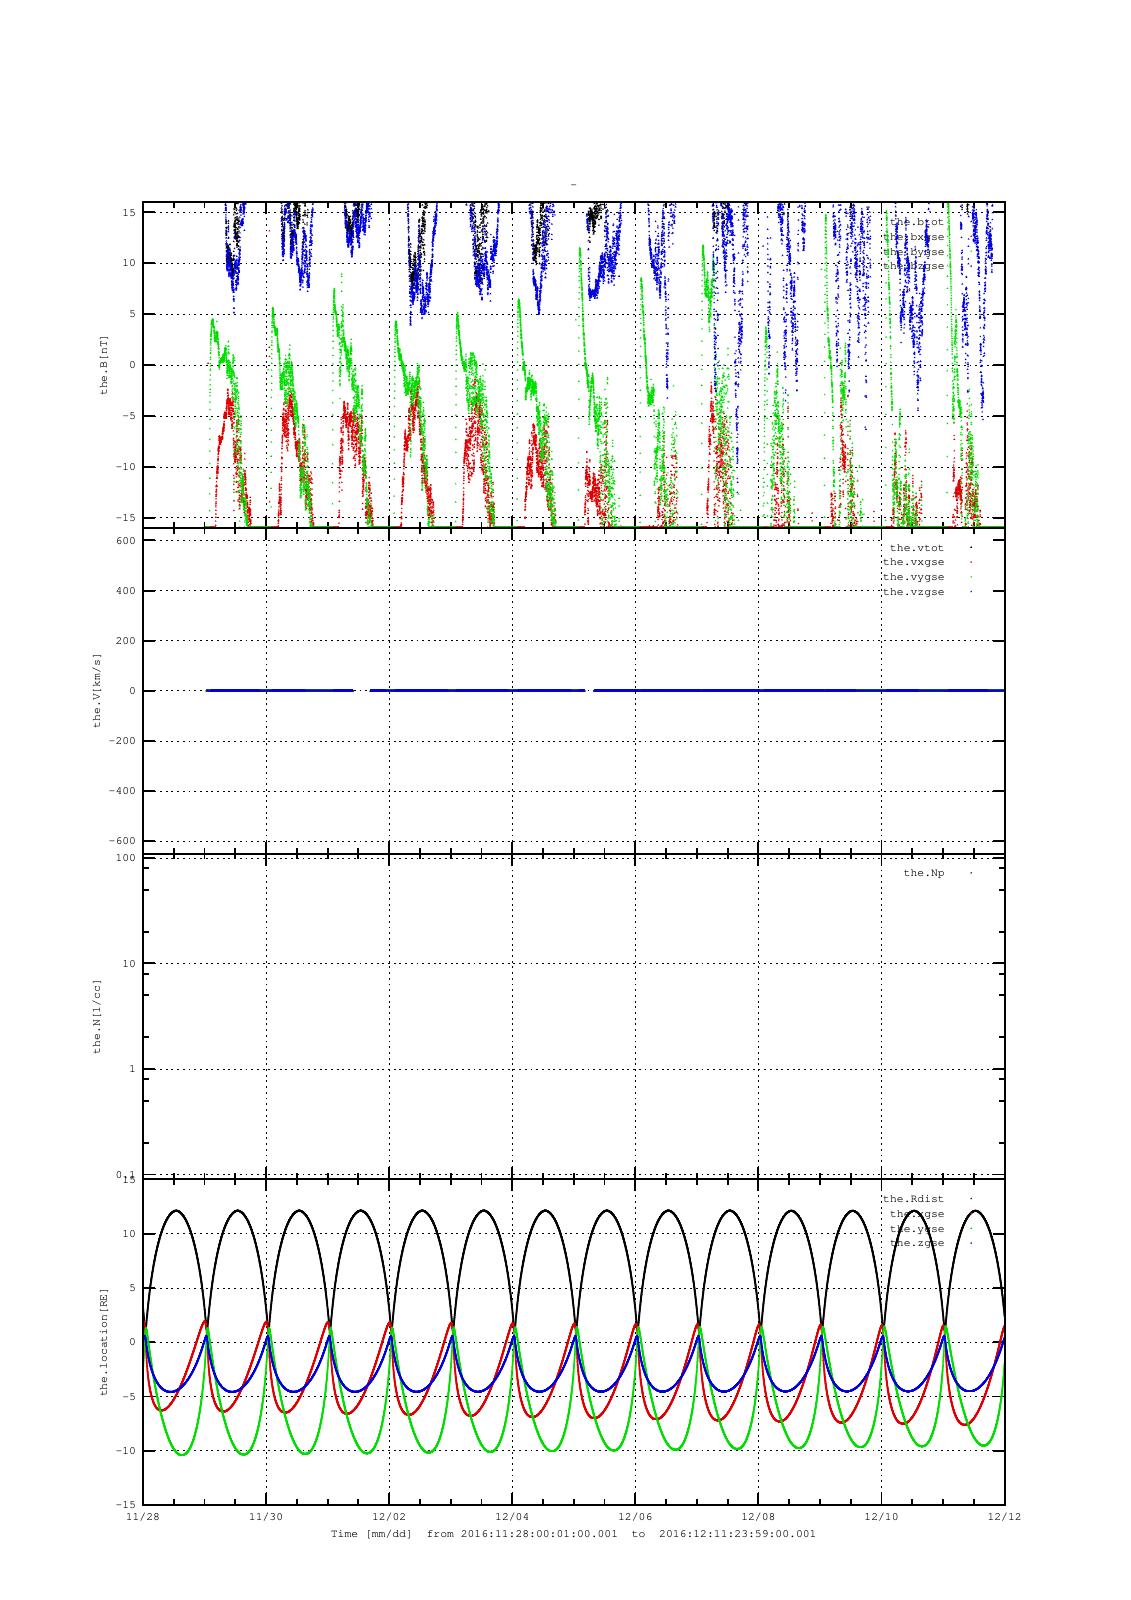1131x1600 pixels.
Task: Click the the.vxgse legend entry
Action: coord(913,562)
